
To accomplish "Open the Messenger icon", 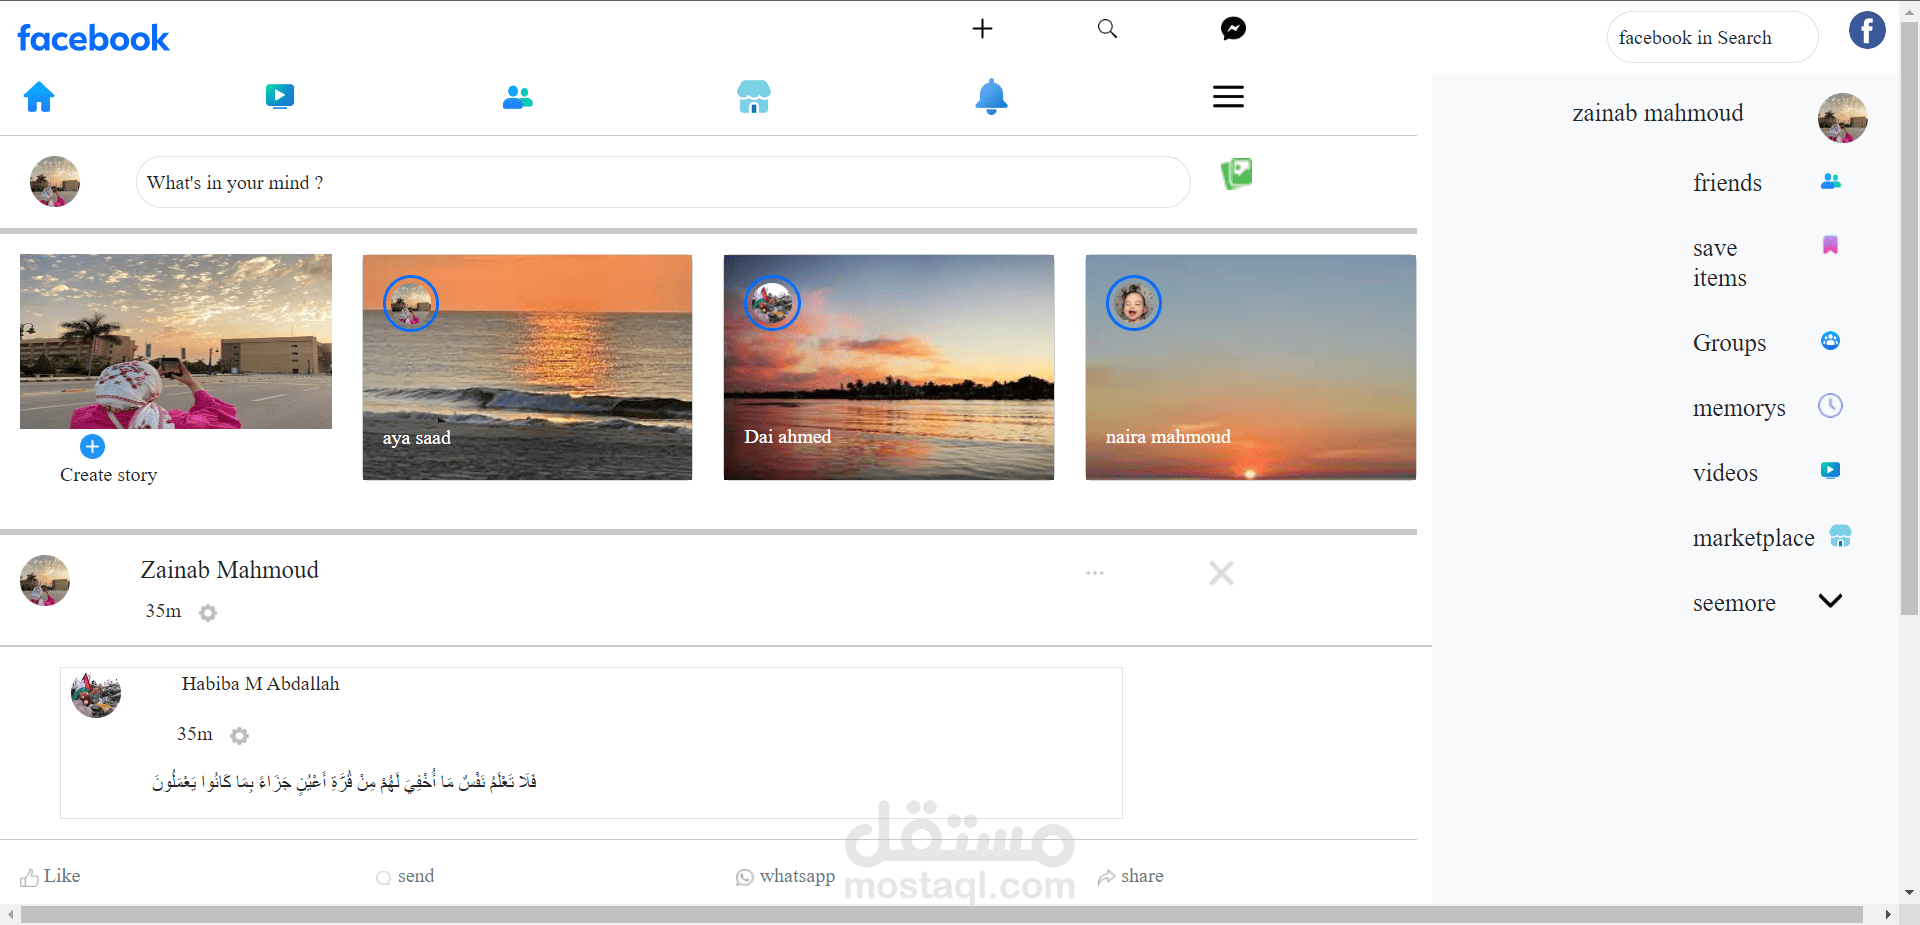I will pos(1233,28).
